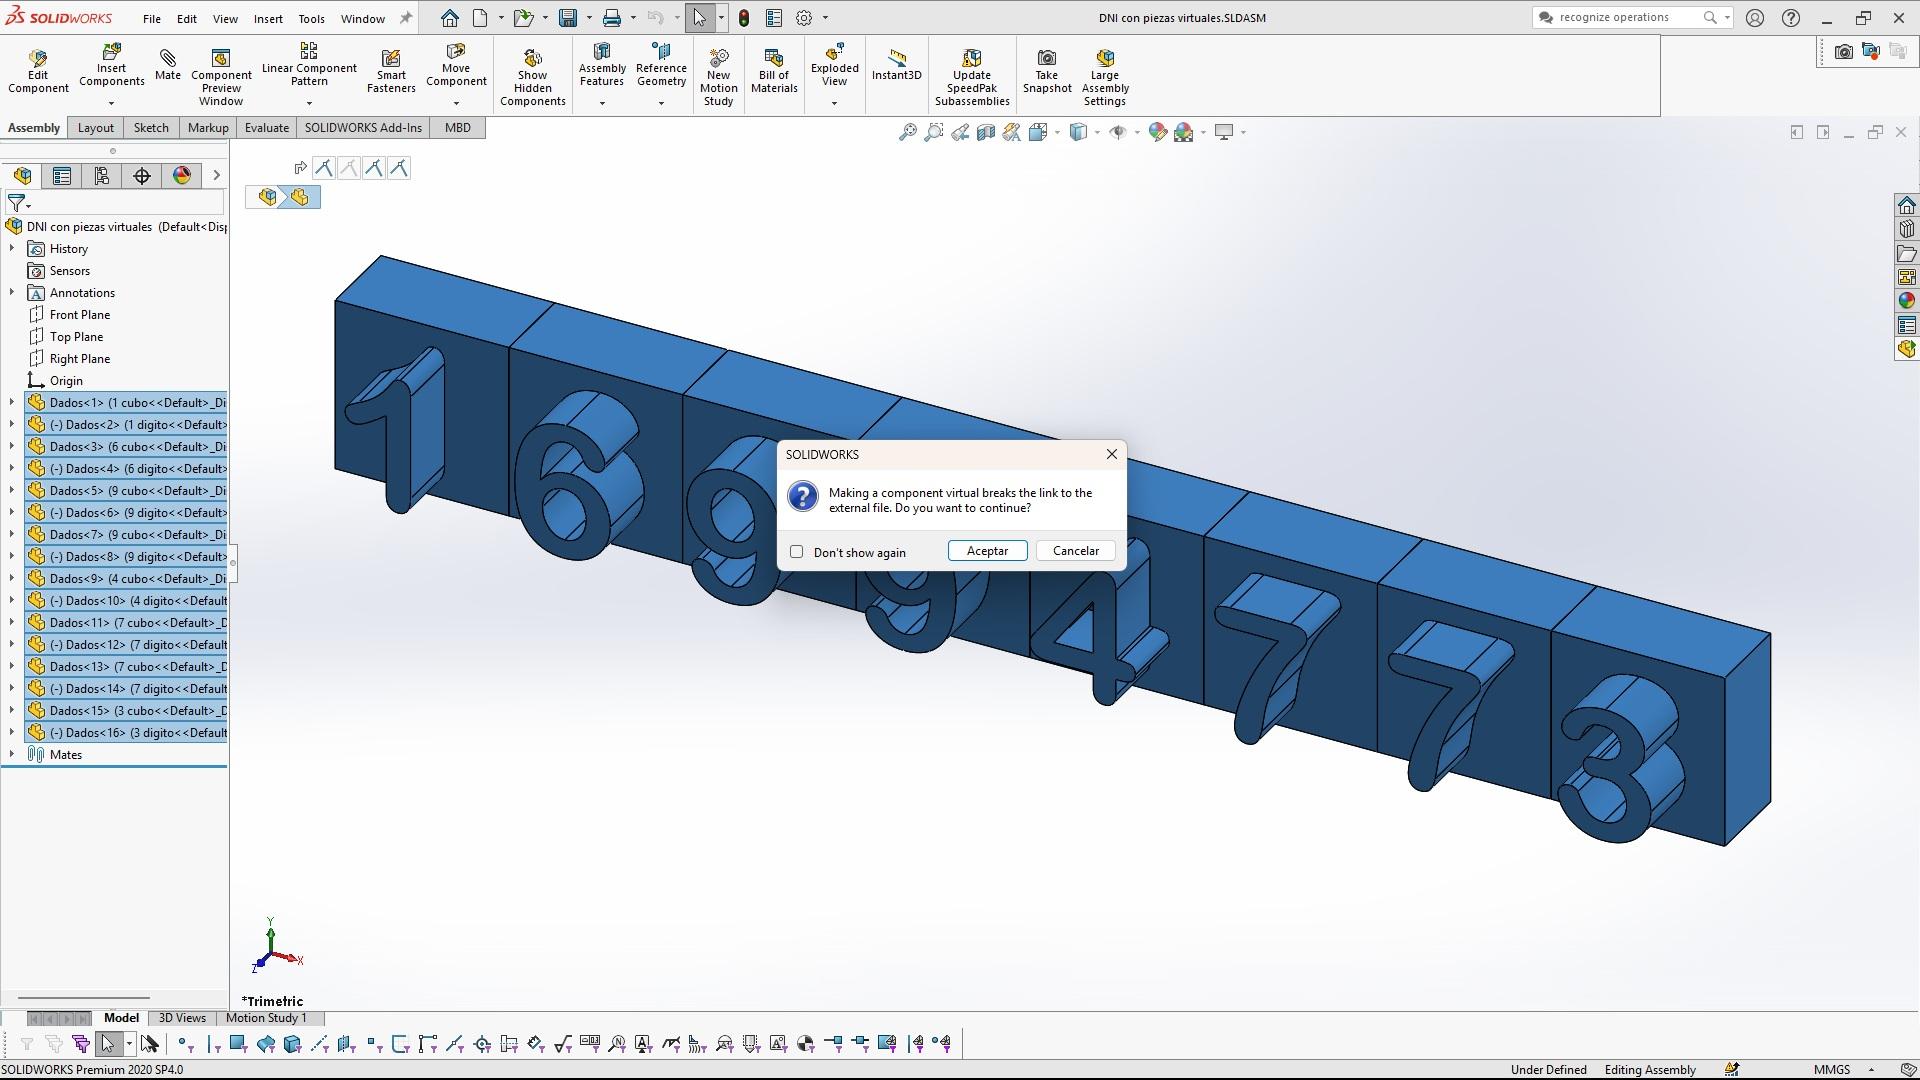Click the Print icon in top toolbar
This screenshot has height=1080, width=1920.
(612, 18)
